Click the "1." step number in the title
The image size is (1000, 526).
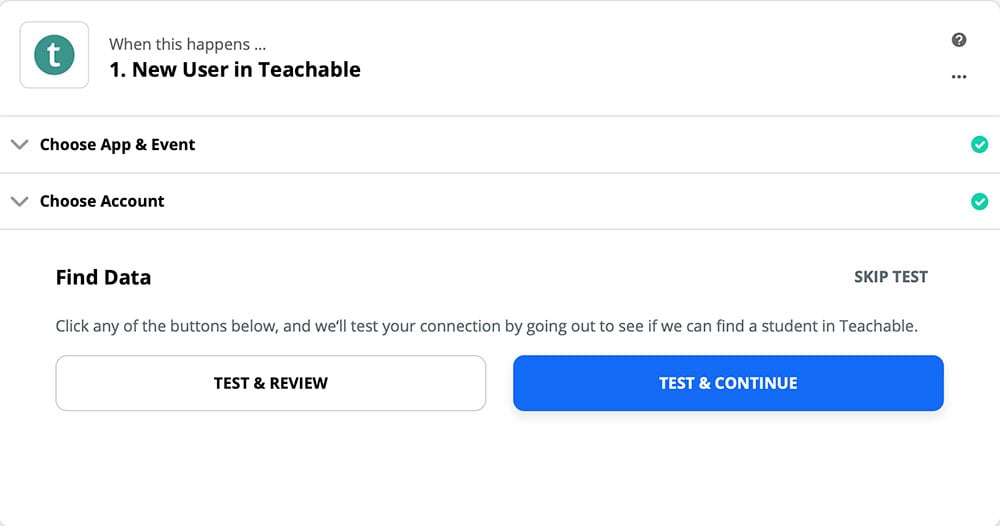tap(118, 70)
